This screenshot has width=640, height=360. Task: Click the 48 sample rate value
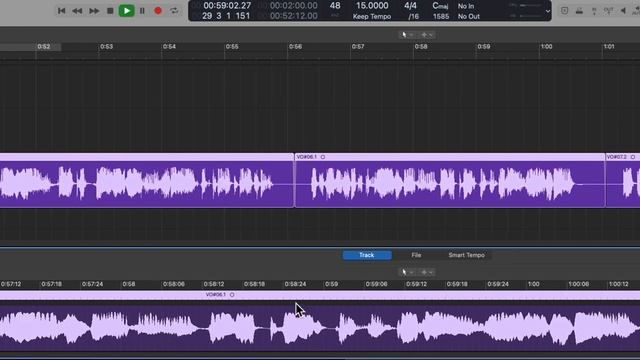pos(335,6)
